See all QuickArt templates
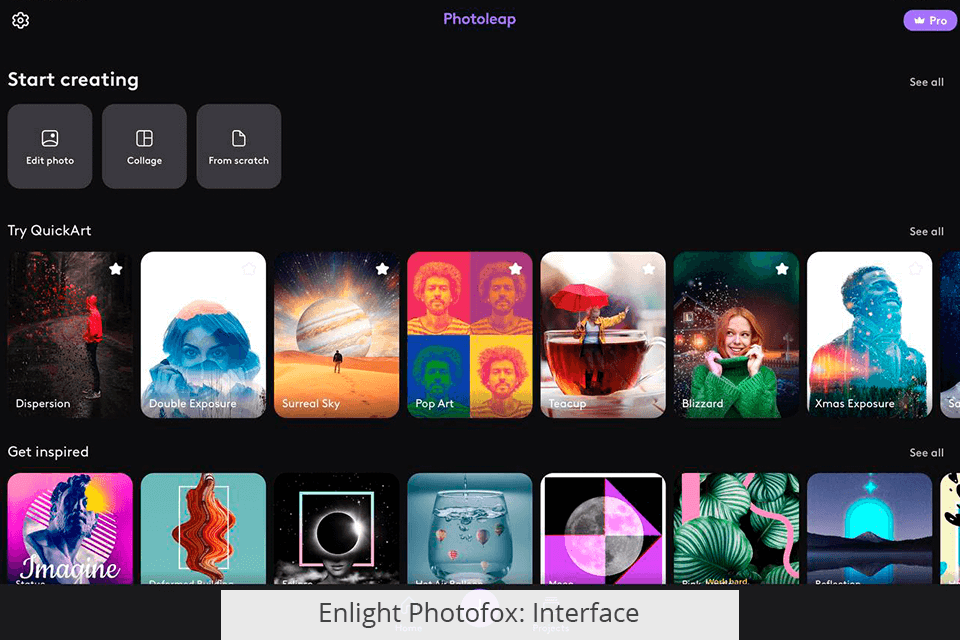The image size is (960, 640). click(926, 232)
